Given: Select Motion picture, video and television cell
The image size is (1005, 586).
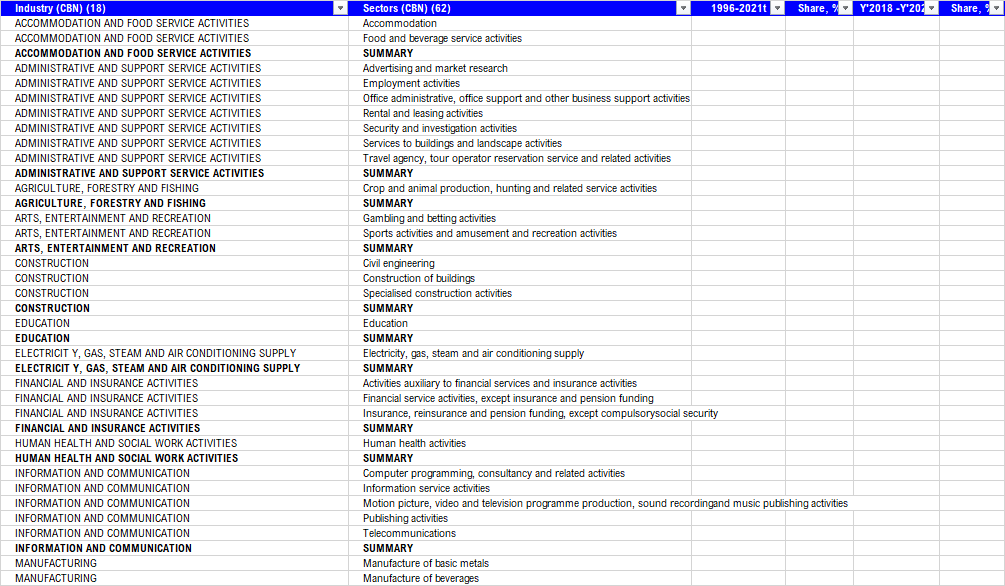Looking at the screenshot, I should tap(520, 503).
